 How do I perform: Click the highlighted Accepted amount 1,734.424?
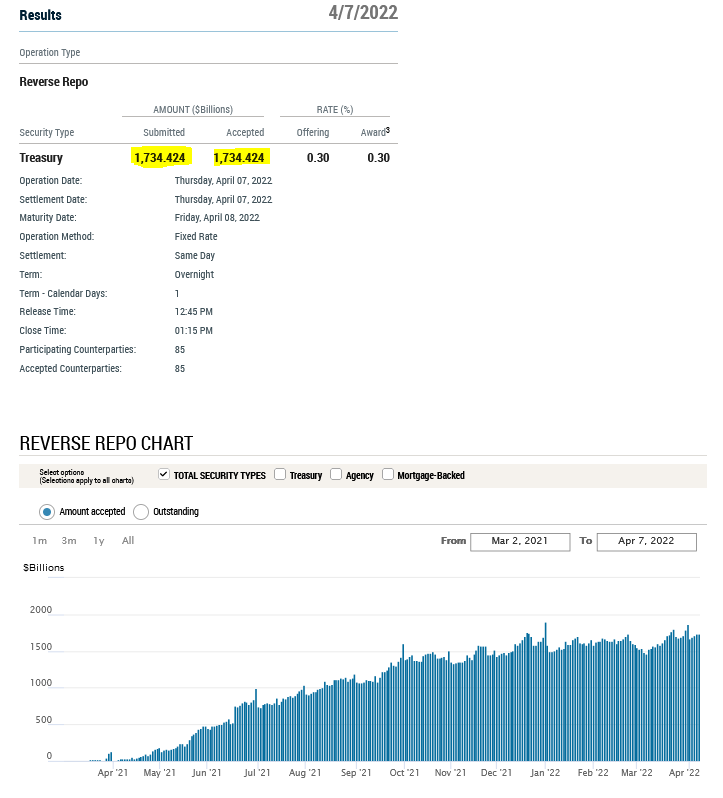[x=239, y=158]
